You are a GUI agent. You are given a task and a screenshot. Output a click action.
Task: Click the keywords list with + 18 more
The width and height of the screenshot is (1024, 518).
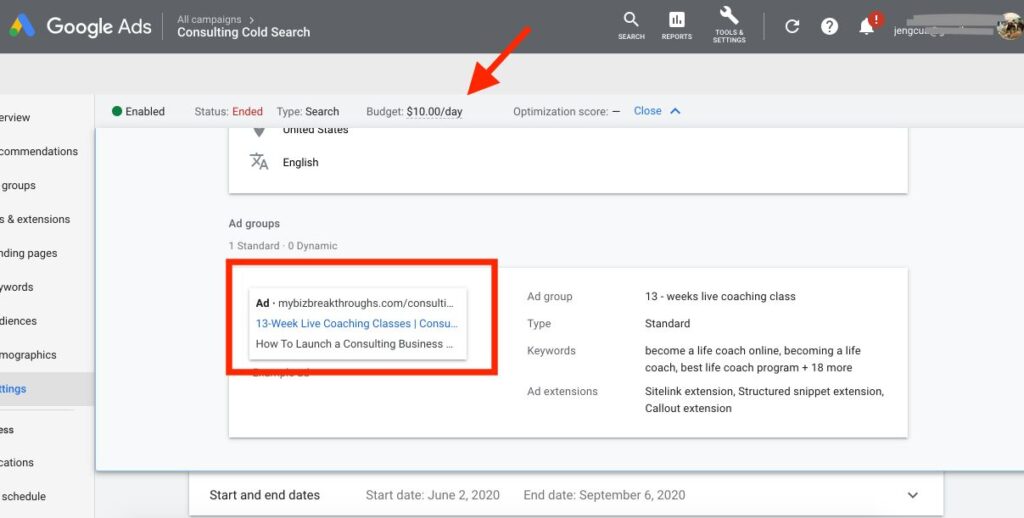[752, 359]
